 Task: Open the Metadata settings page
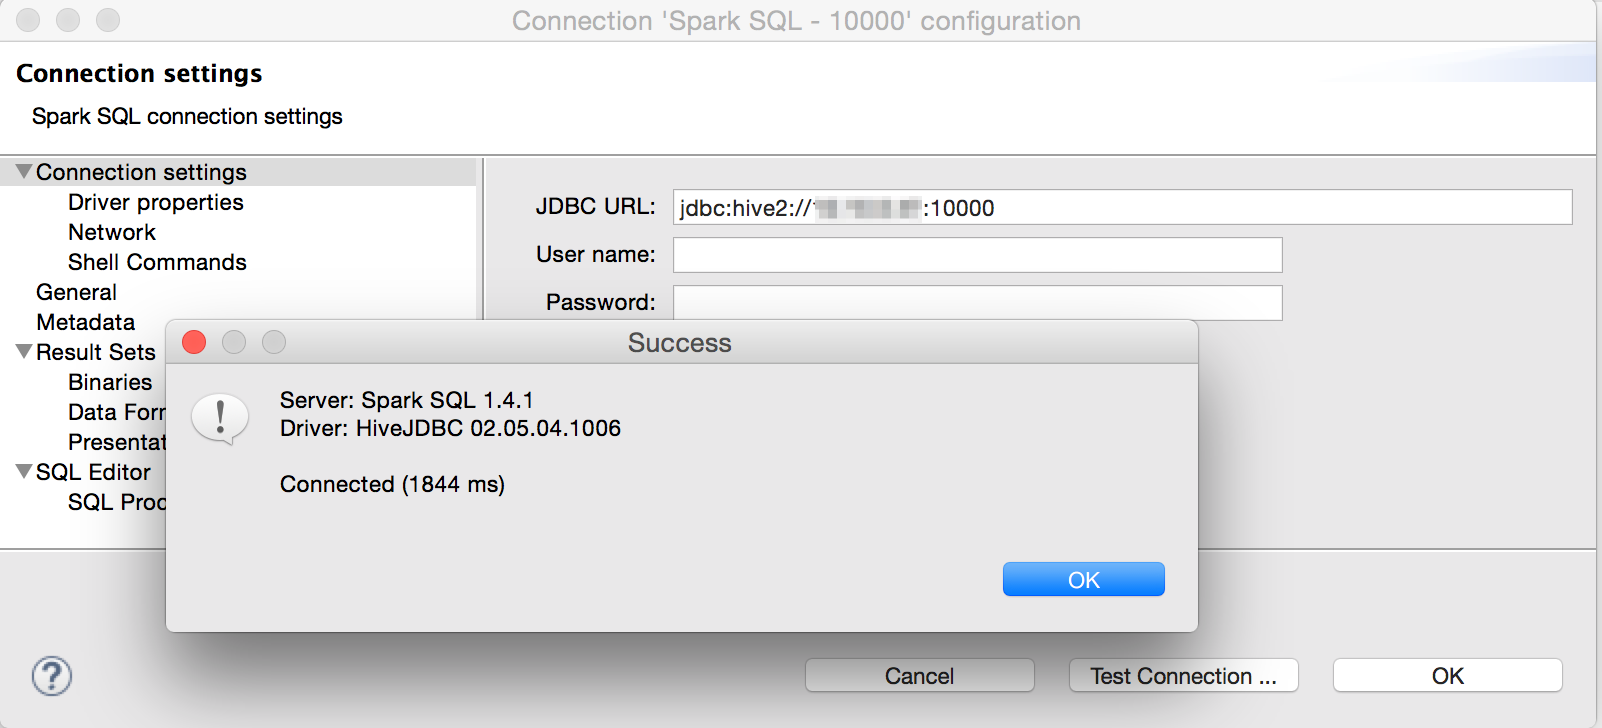[x=85, y=322]
